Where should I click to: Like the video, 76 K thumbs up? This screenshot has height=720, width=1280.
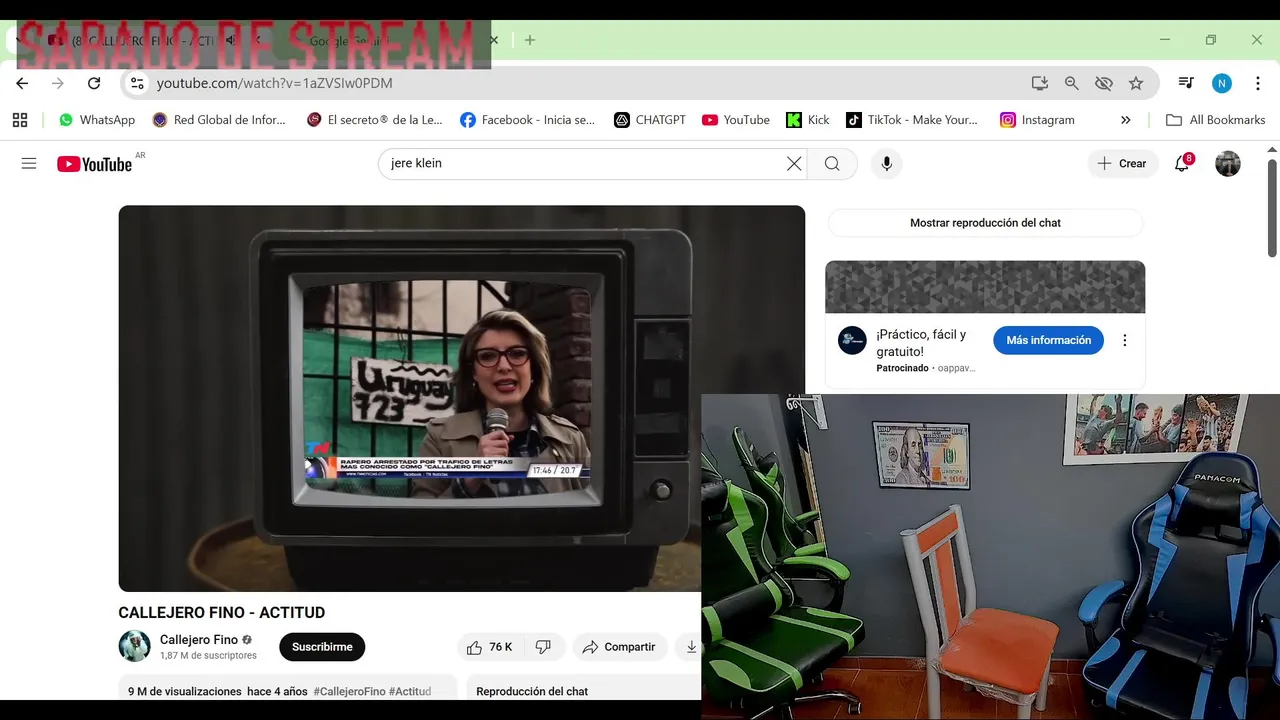pyautogui.click(x=489, y=647)
